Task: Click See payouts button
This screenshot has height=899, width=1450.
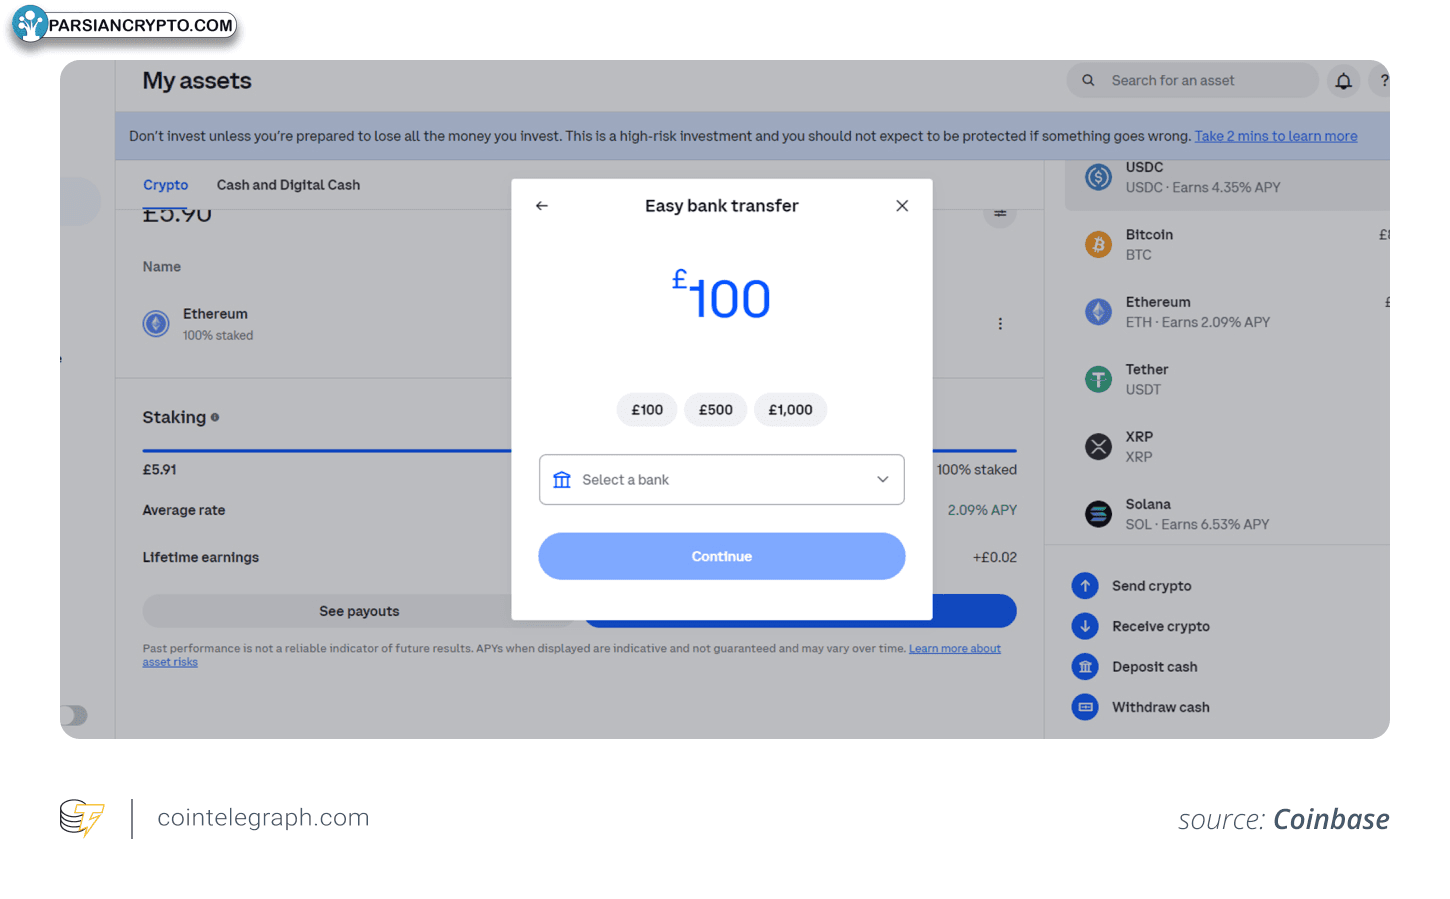Action: point(359,611)
